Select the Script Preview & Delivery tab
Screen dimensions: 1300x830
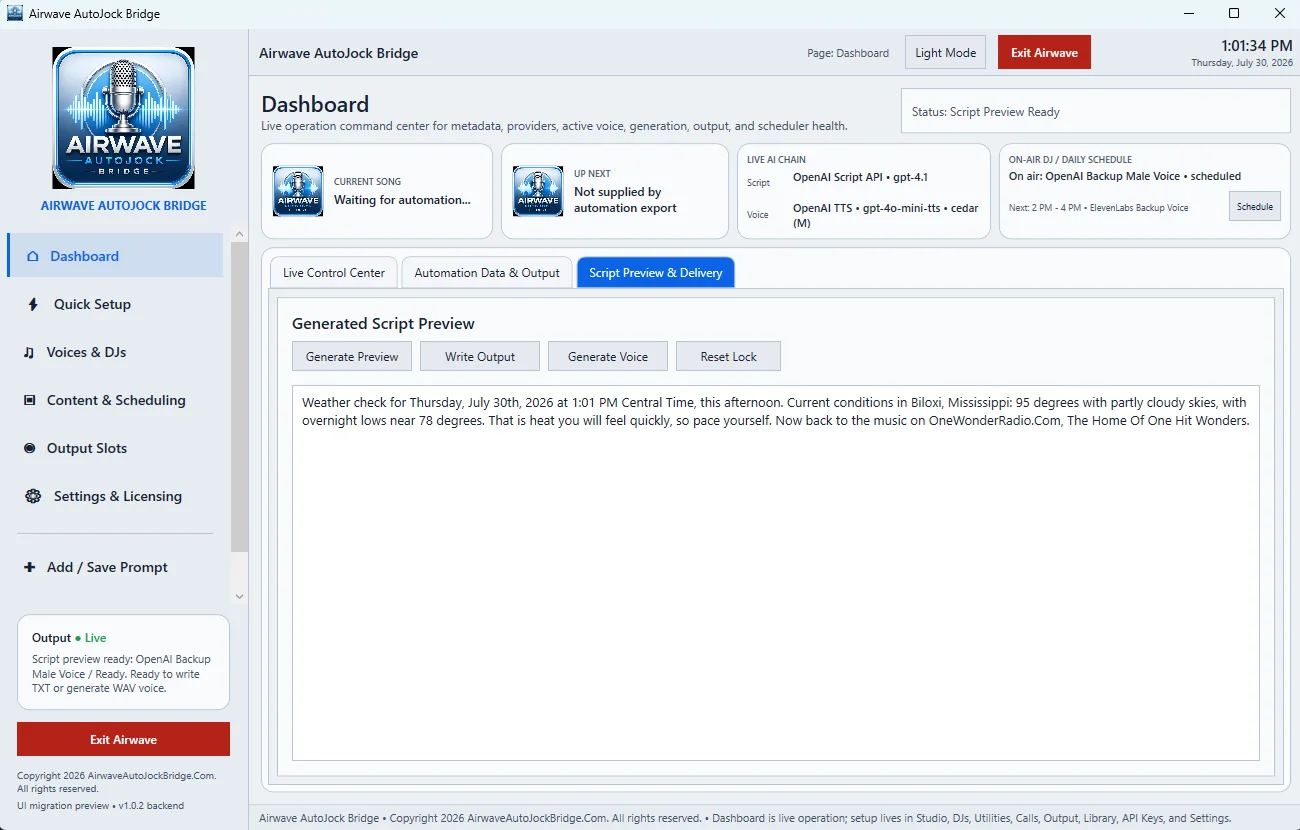(656, 272)
